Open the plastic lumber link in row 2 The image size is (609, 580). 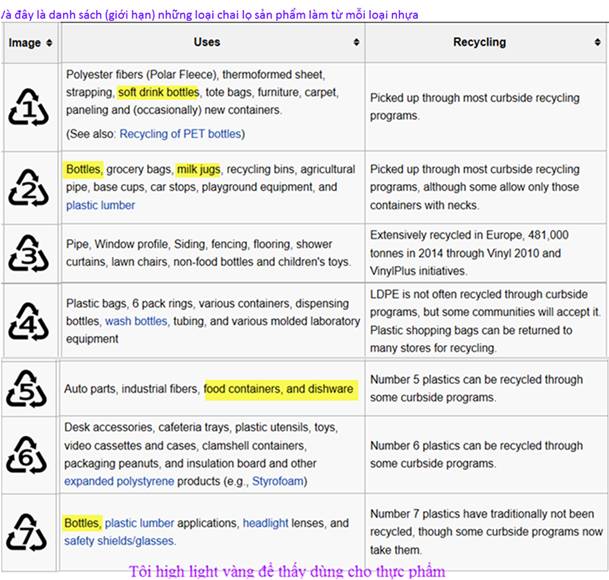tap(100, 205)
